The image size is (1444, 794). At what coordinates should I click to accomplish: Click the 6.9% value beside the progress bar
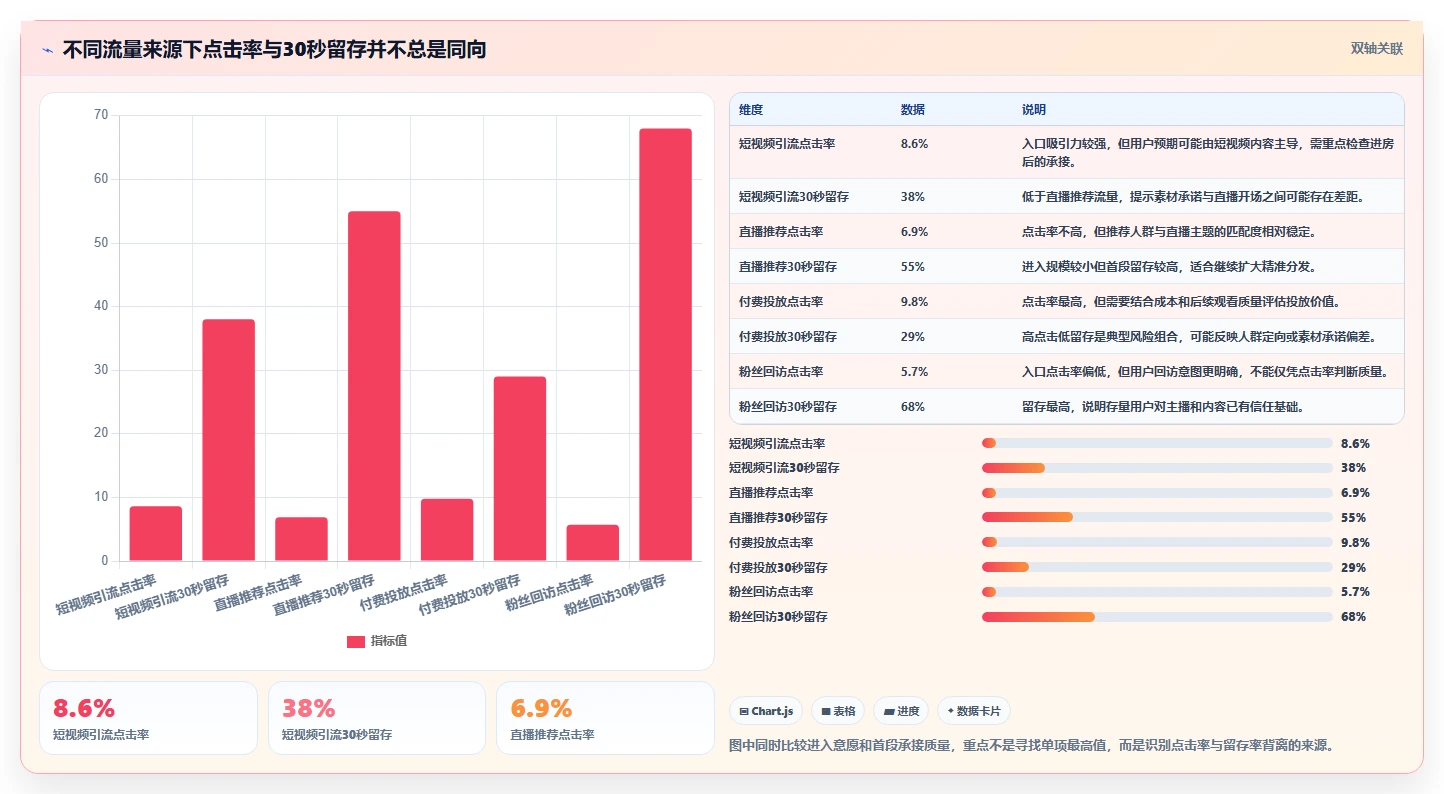coord(1355,493)
